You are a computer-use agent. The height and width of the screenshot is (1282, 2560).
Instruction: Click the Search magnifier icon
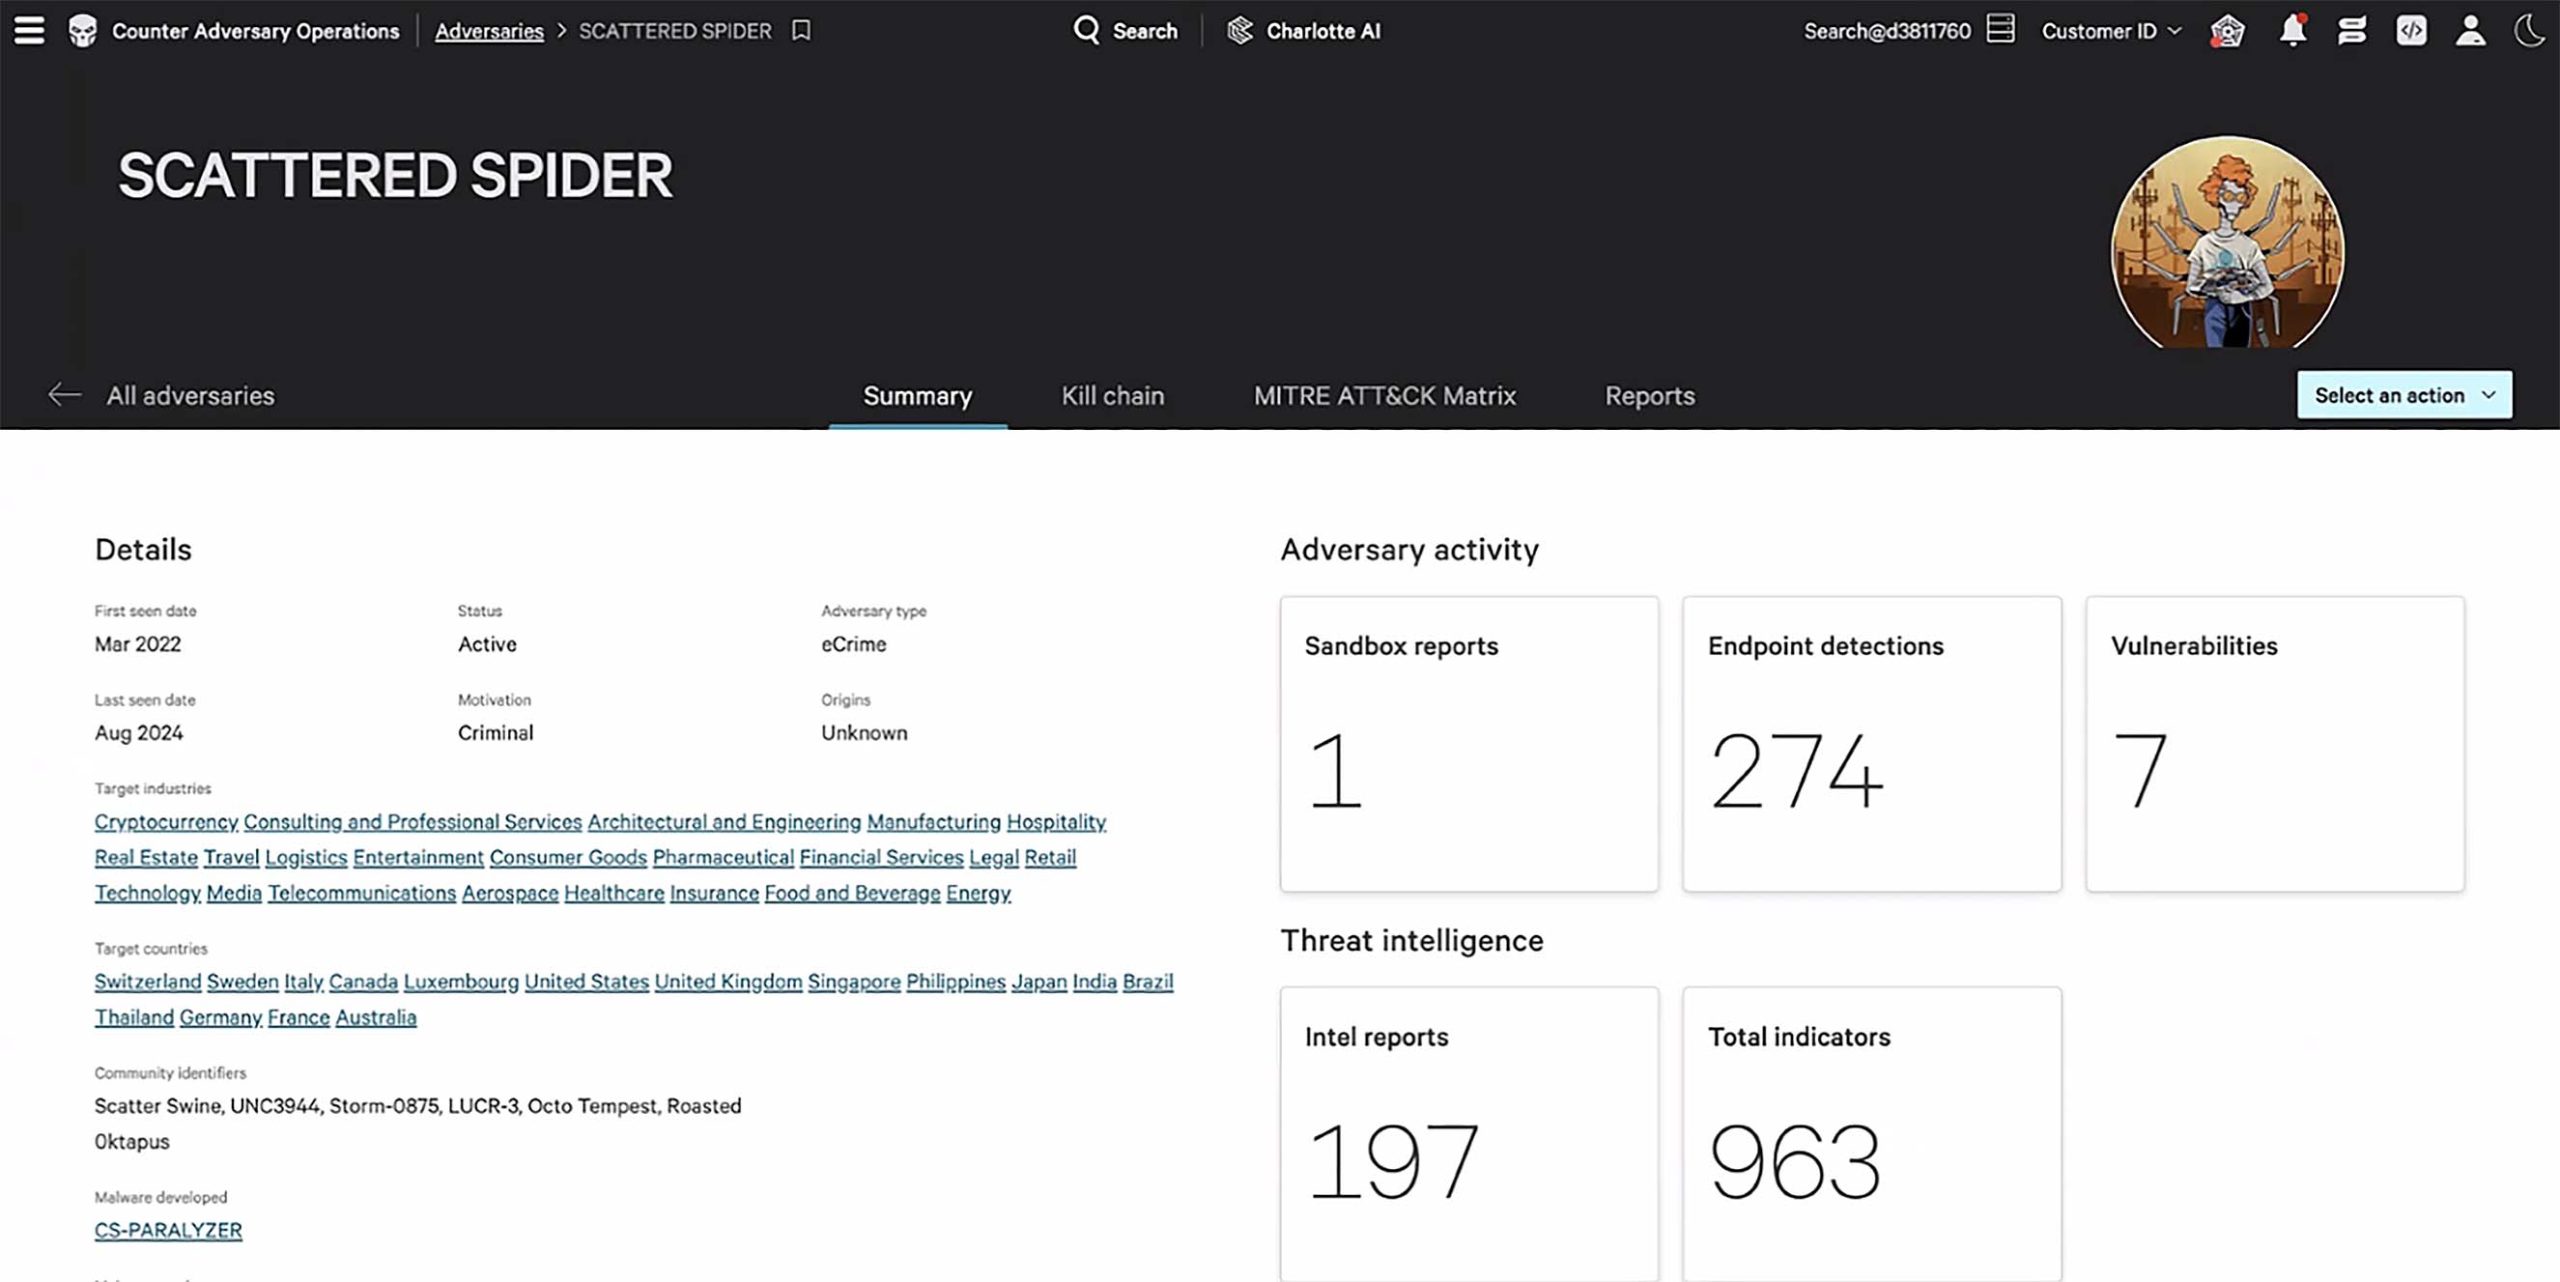[1086, 30]
